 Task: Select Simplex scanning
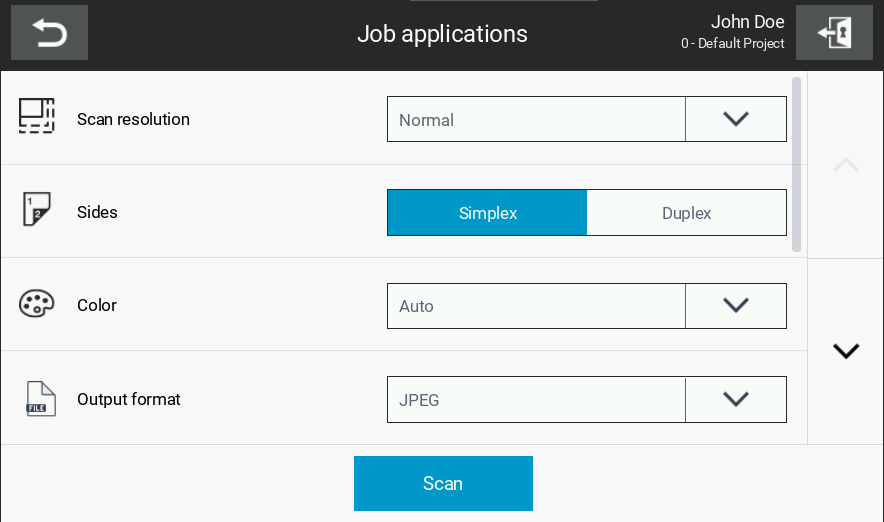(487, 213)
